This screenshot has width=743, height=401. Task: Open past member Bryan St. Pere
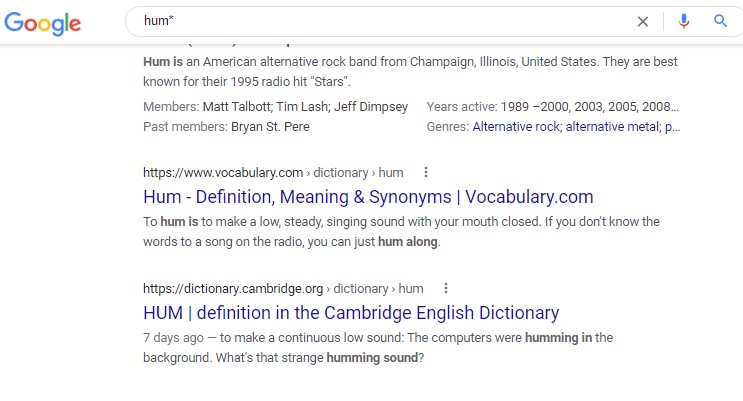point(270,127)
